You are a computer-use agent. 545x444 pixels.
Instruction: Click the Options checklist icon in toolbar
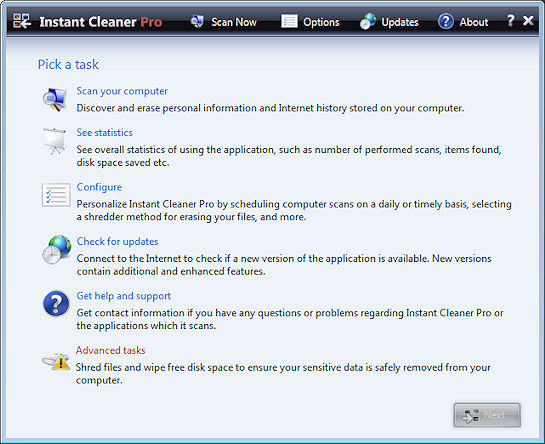(x=289, y=22)
